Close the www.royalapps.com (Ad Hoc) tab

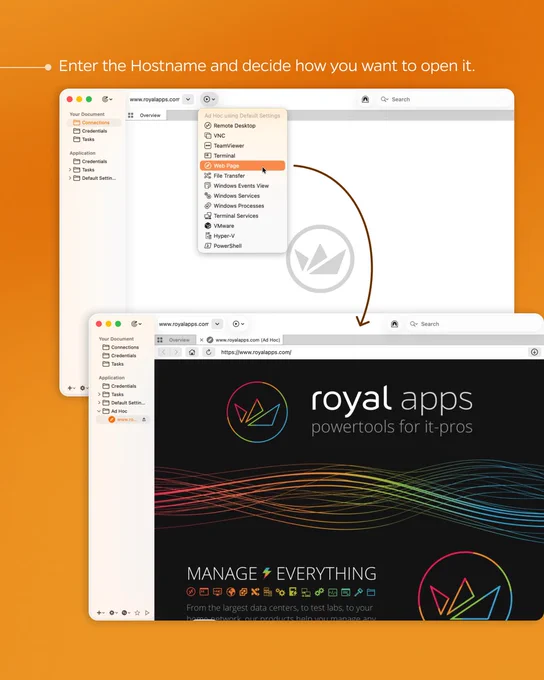coord(201,340)
